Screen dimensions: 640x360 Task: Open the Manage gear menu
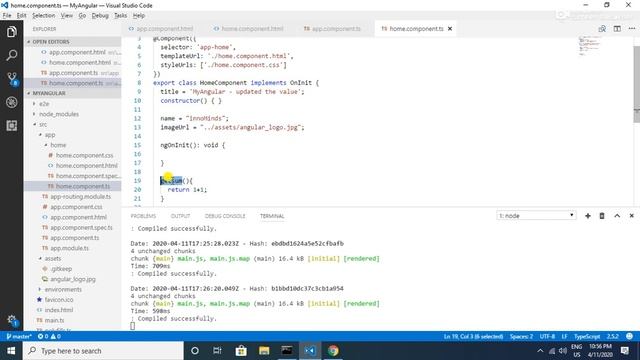(11, 320)
